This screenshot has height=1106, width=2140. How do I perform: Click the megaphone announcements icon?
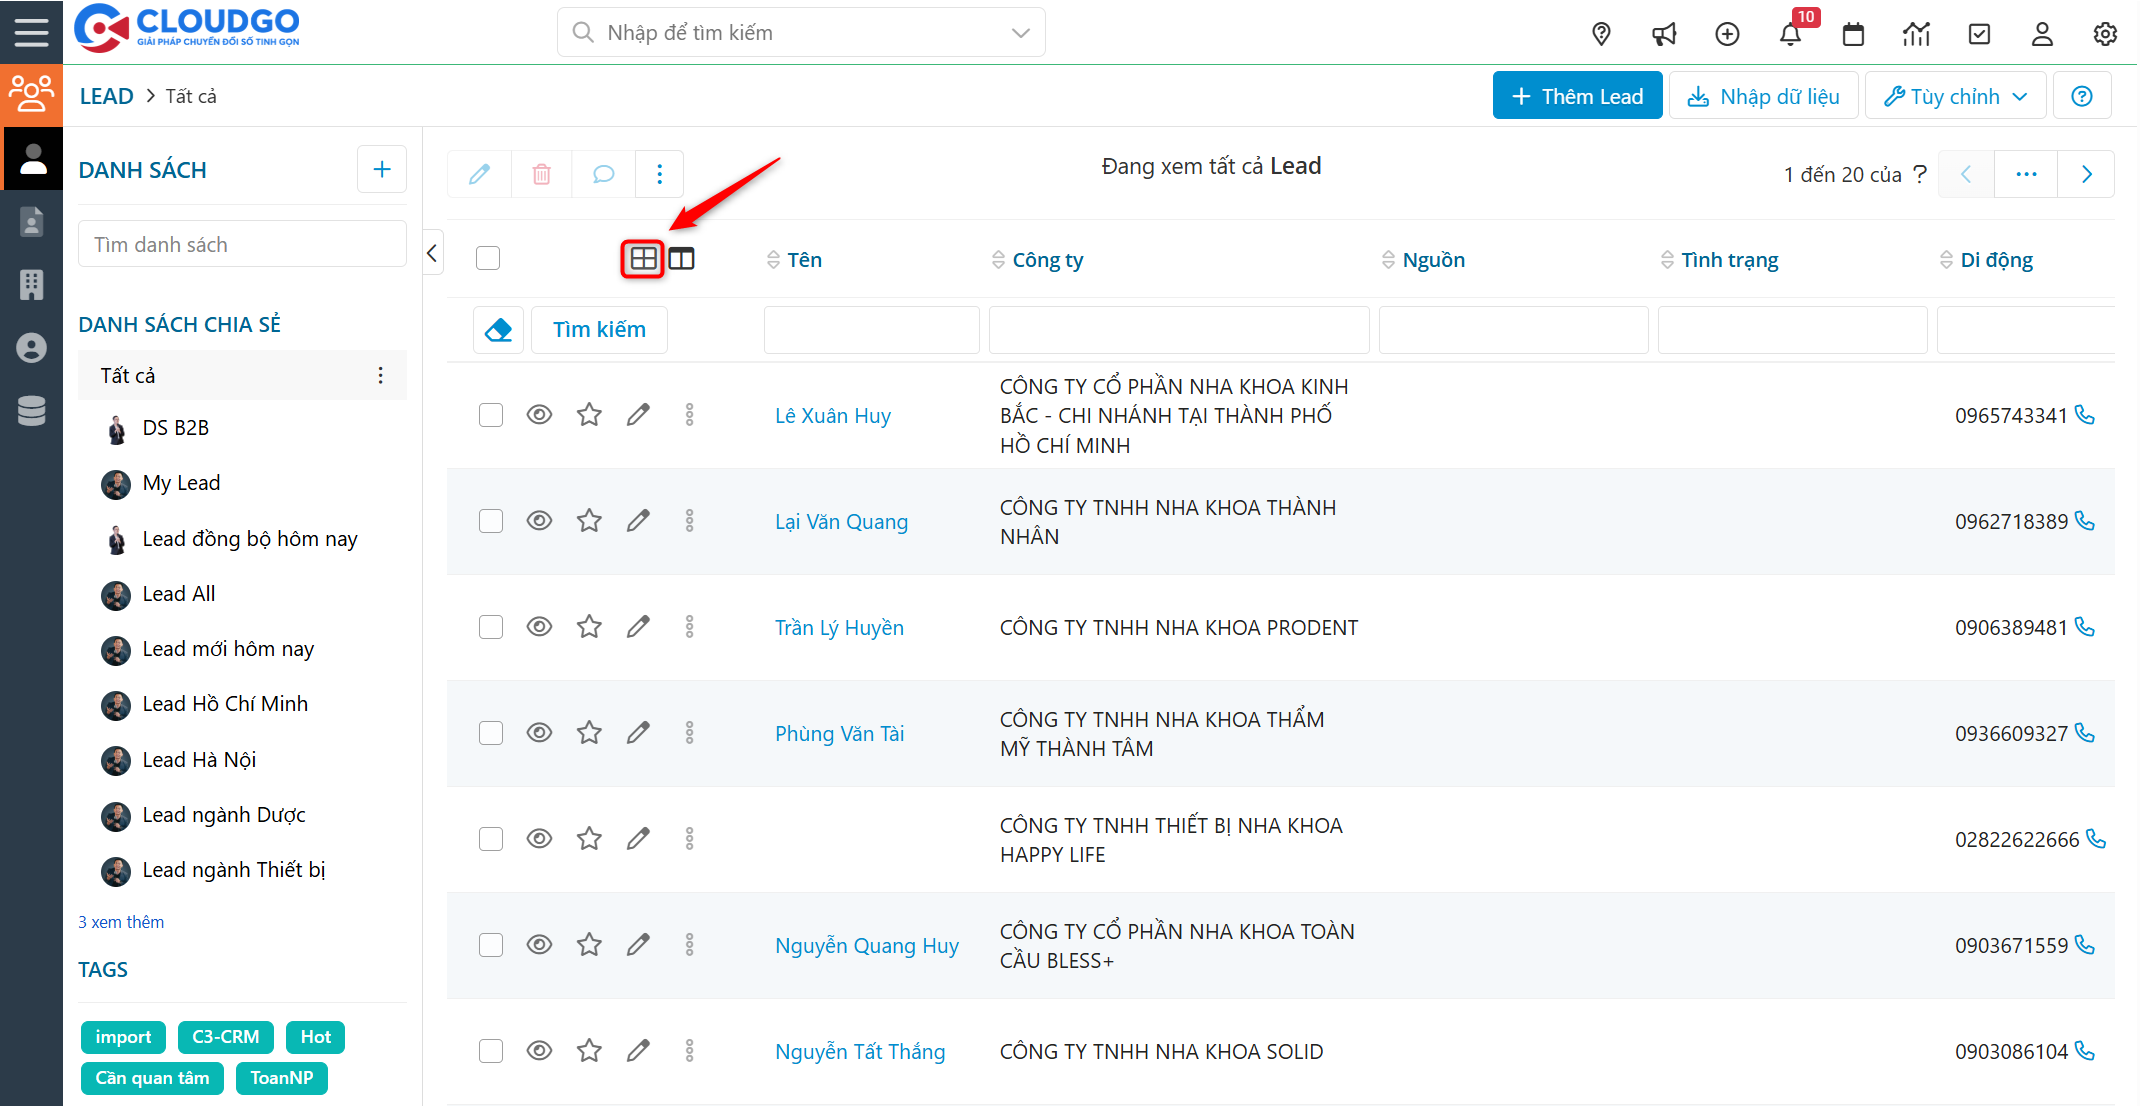pyautogui.click(x=1664, y=34)
